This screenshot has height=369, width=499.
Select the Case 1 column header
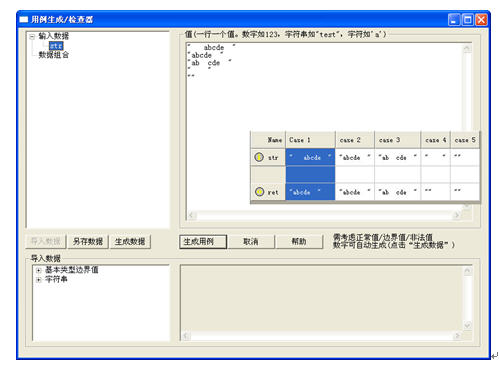[x=310, y=140]
